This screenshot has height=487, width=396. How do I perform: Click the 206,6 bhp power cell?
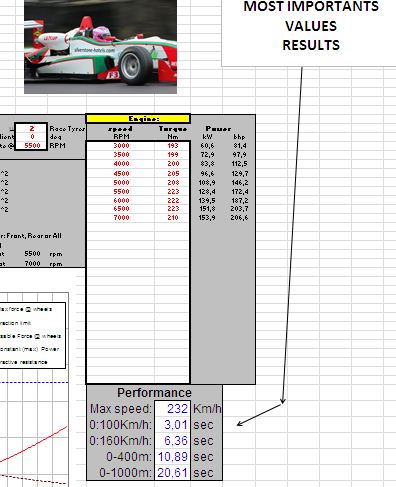[x=239, y=217]
